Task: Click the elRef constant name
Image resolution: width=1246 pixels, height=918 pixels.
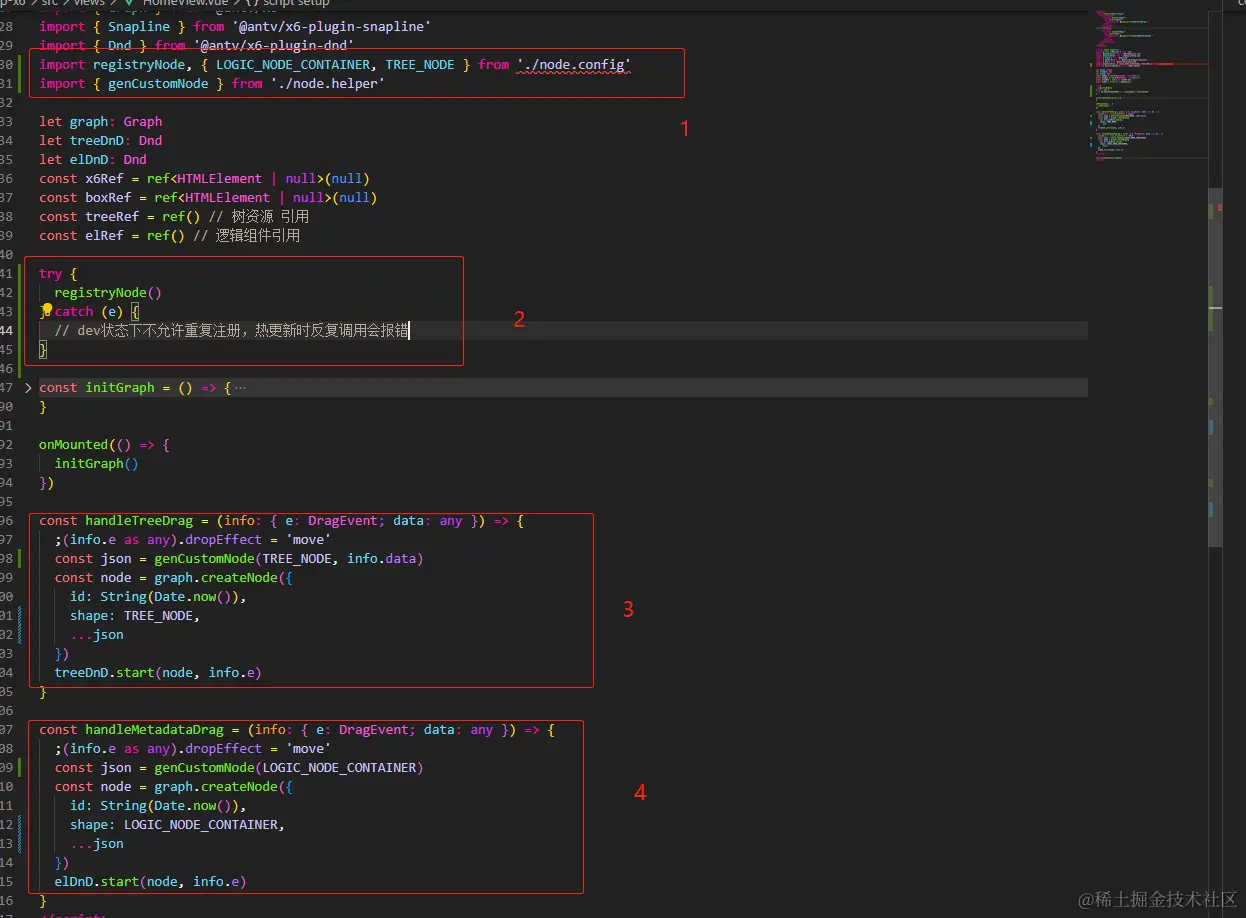Action: coord(104,235)
